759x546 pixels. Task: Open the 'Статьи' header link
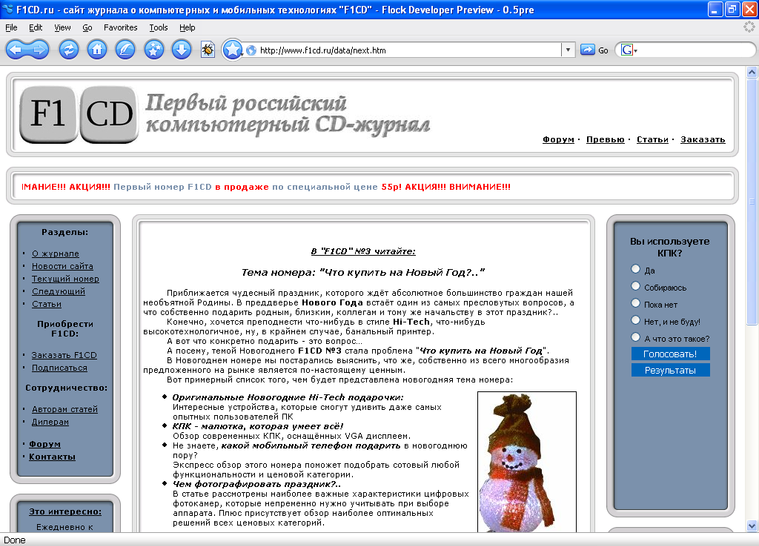653,139
